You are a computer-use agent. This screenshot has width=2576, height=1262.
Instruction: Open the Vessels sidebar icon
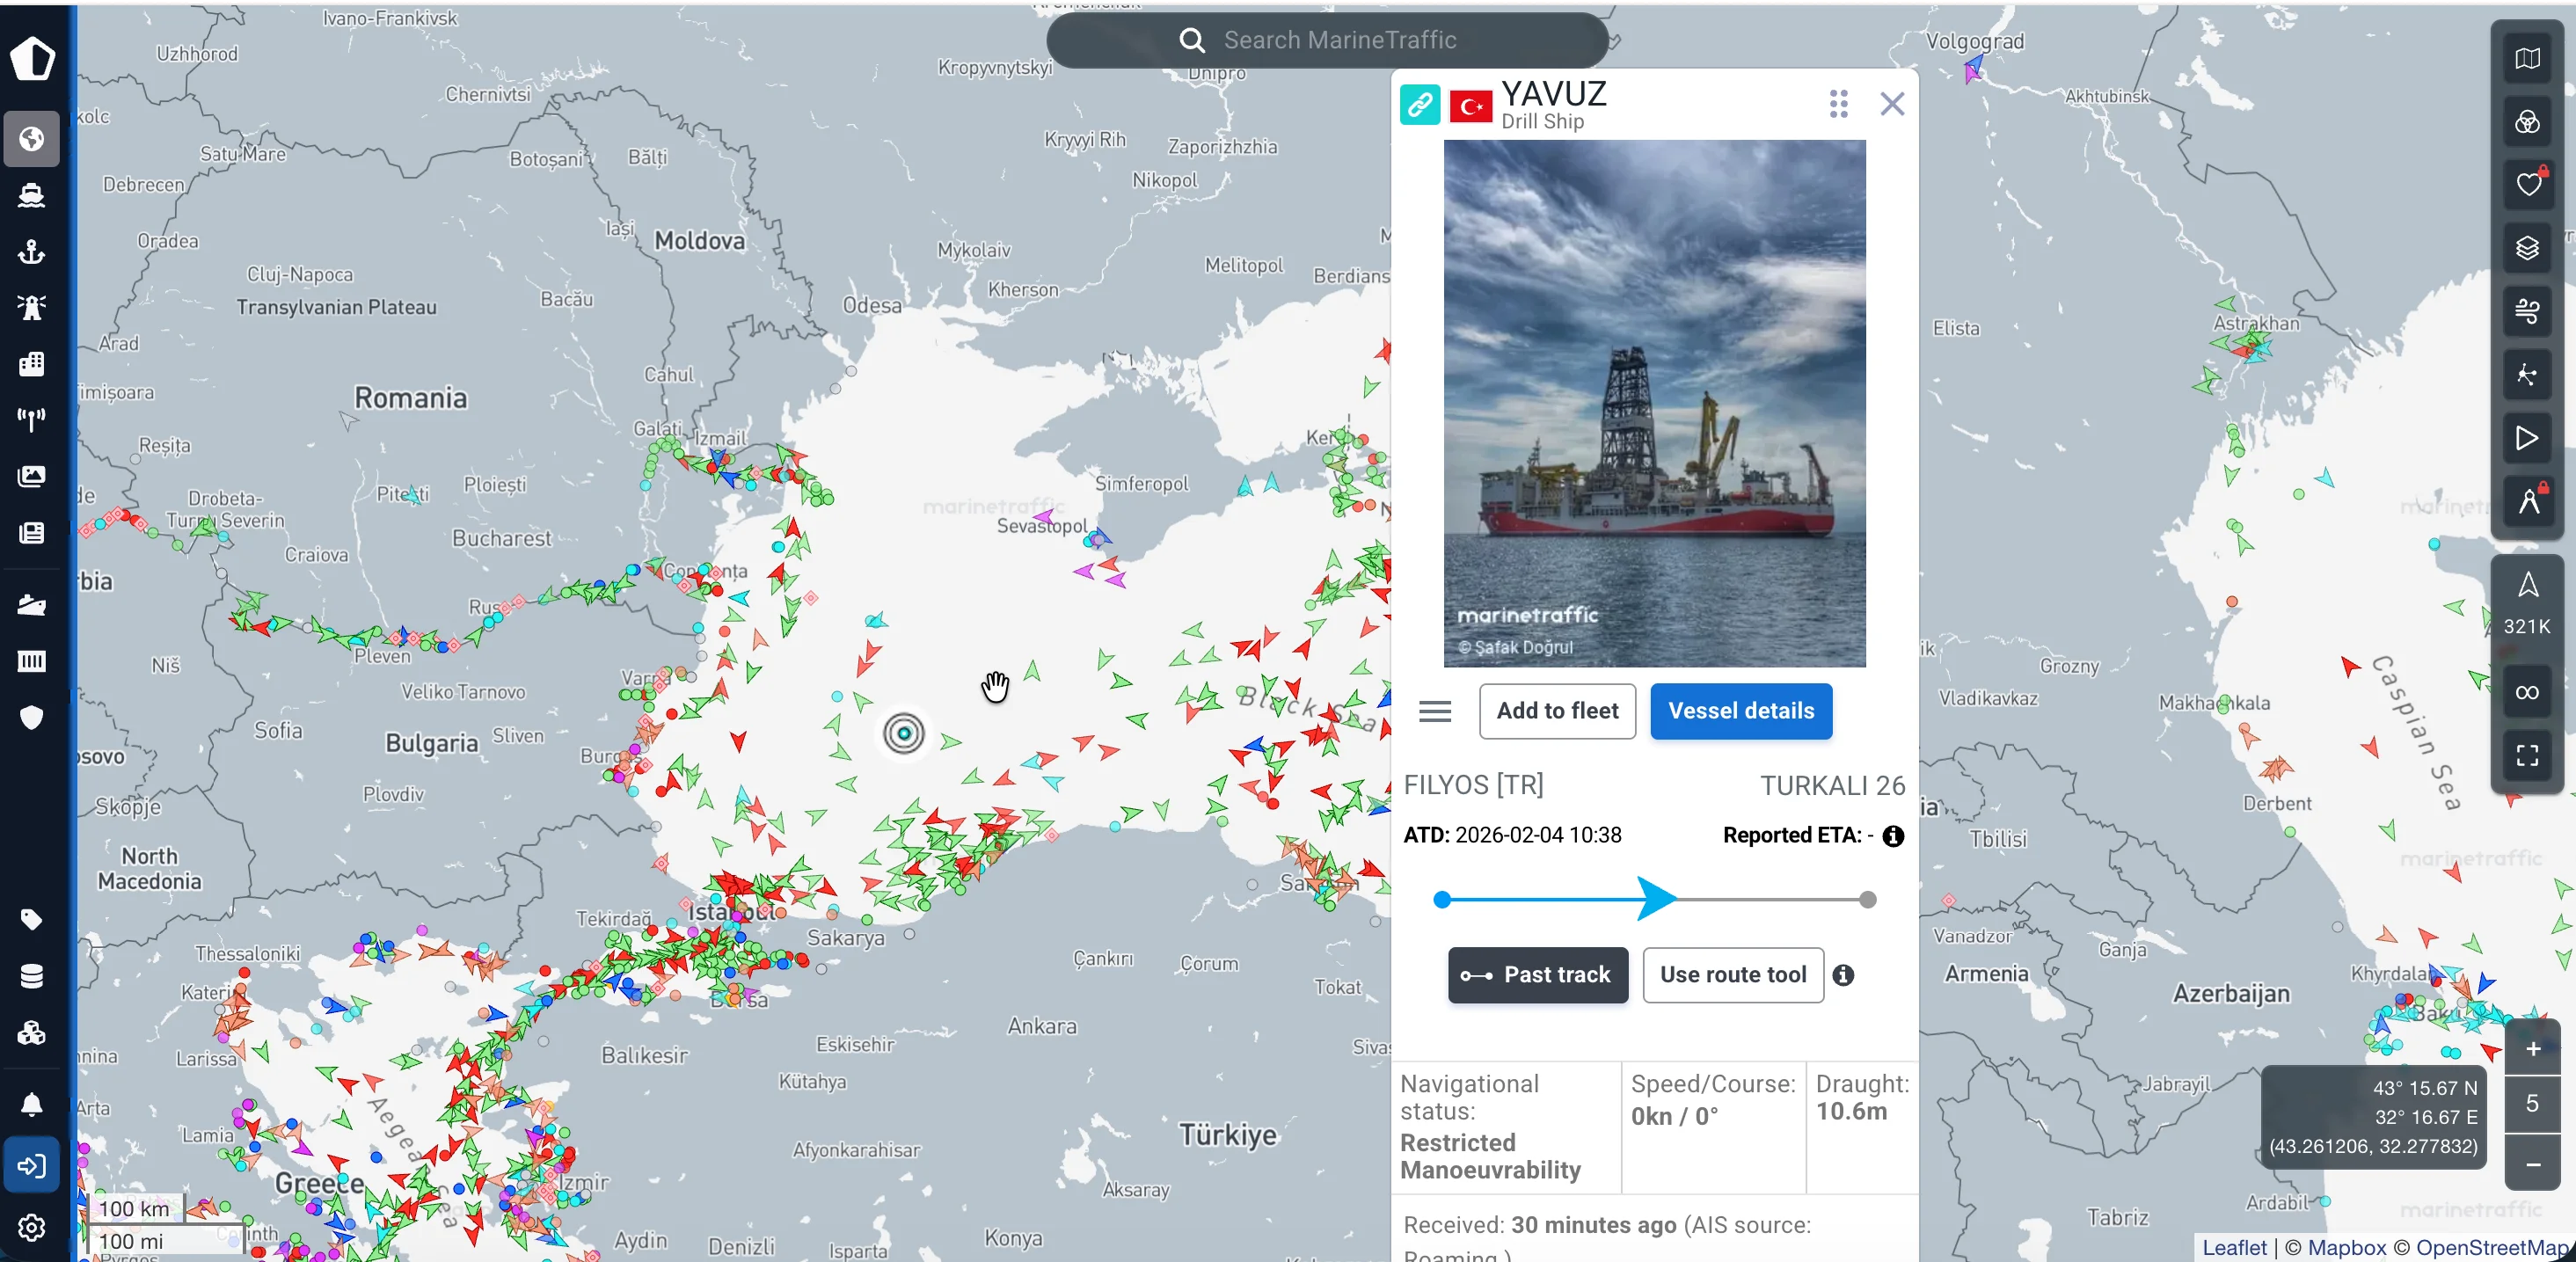pos(32,195)
